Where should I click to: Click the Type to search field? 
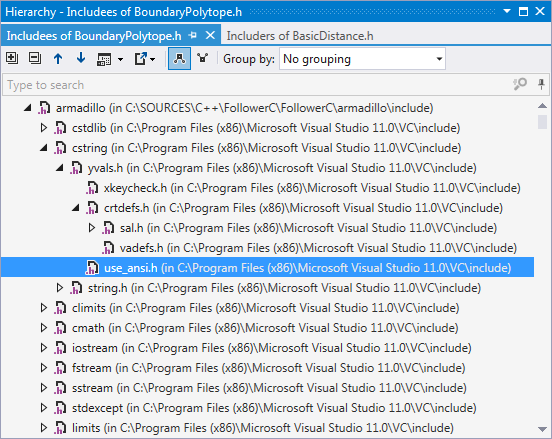[257, 85]
